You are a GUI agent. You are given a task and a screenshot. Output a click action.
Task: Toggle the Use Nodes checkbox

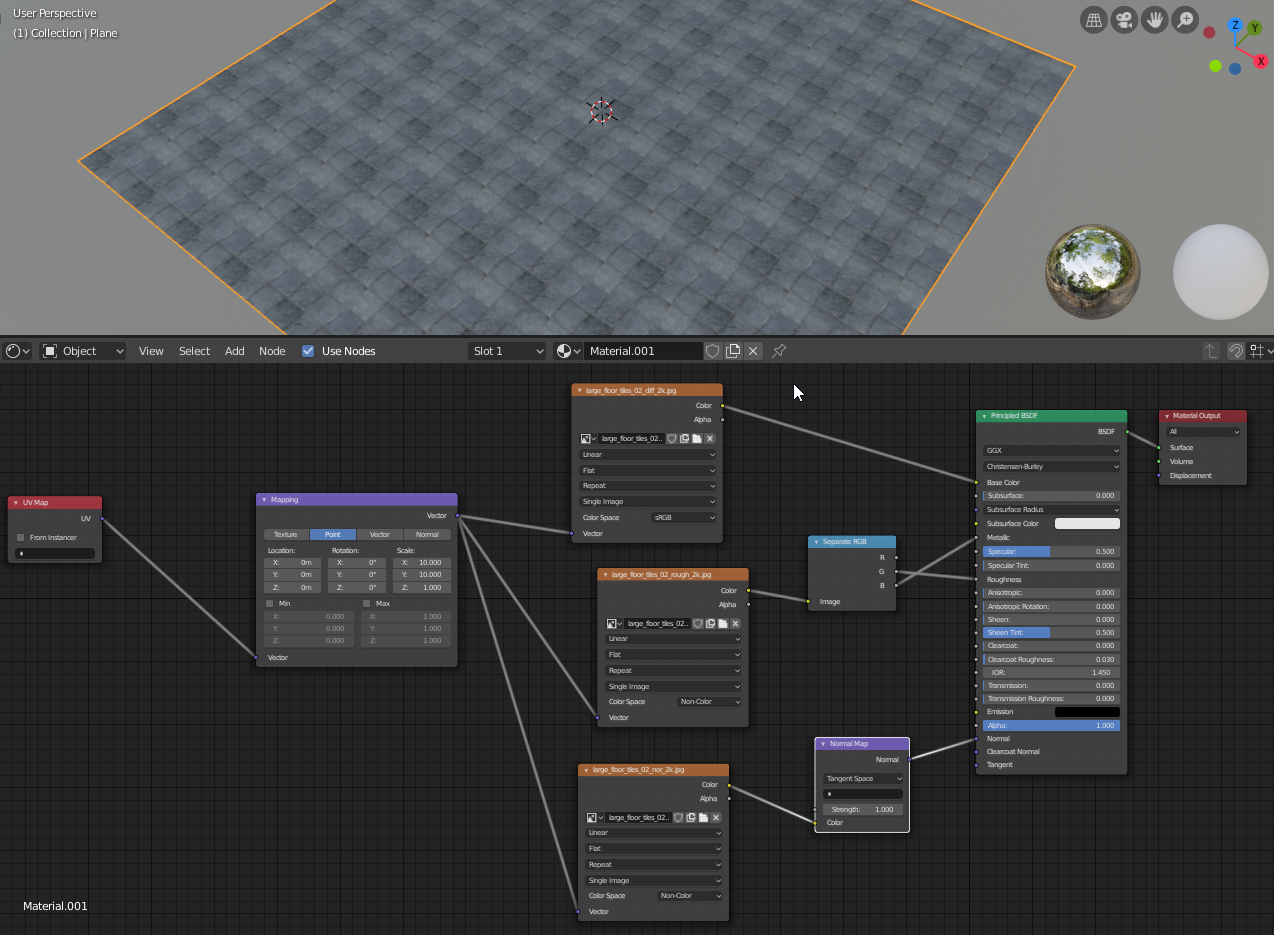[x=308, y=351]
